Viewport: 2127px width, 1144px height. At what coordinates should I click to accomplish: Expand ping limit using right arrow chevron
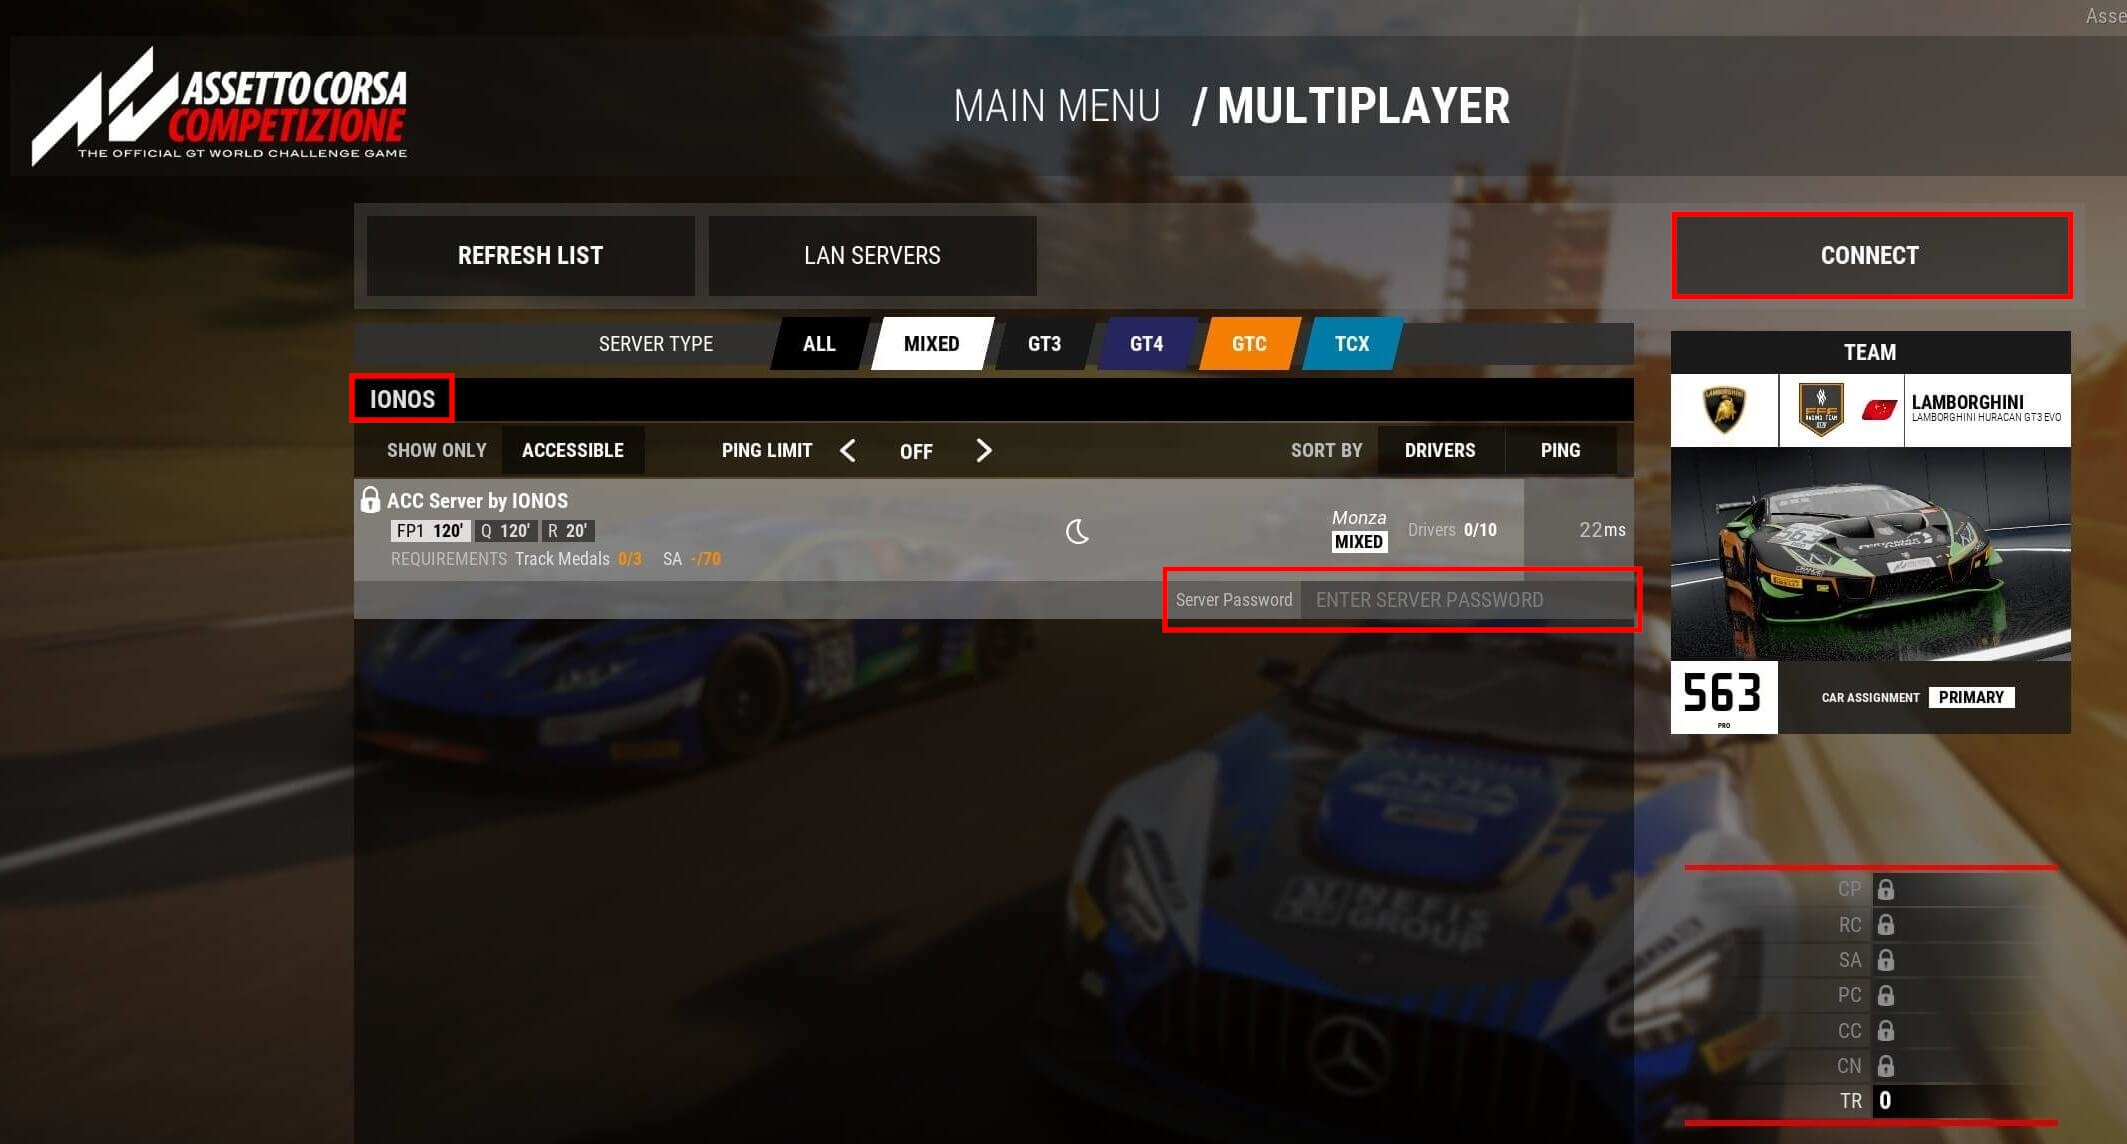[x=986, y=449]
